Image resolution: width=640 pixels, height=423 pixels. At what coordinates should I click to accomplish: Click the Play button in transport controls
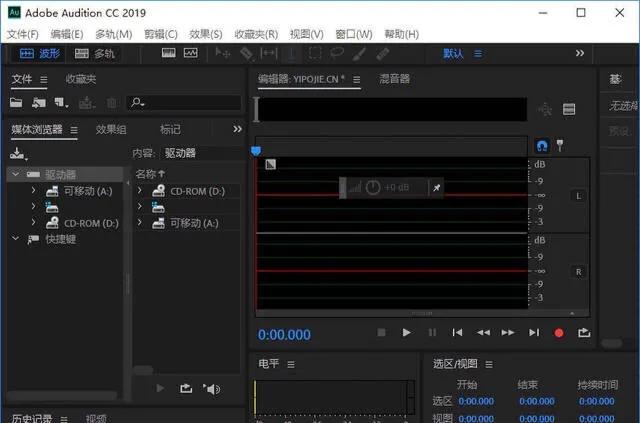[406, 332]
